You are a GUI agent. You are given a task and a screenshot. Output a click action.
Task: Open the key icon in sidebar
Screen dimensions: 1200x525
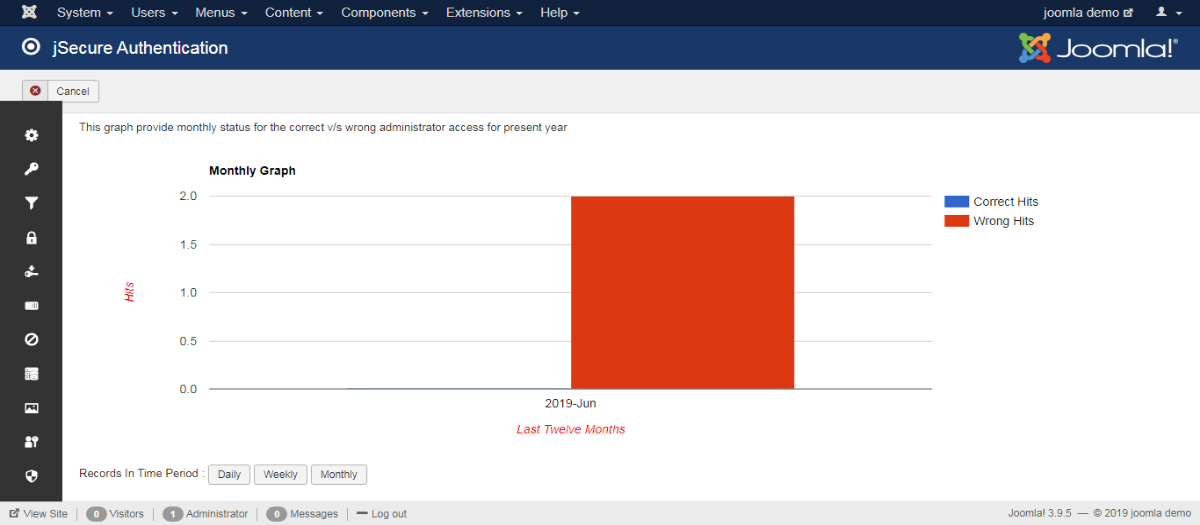31,169
